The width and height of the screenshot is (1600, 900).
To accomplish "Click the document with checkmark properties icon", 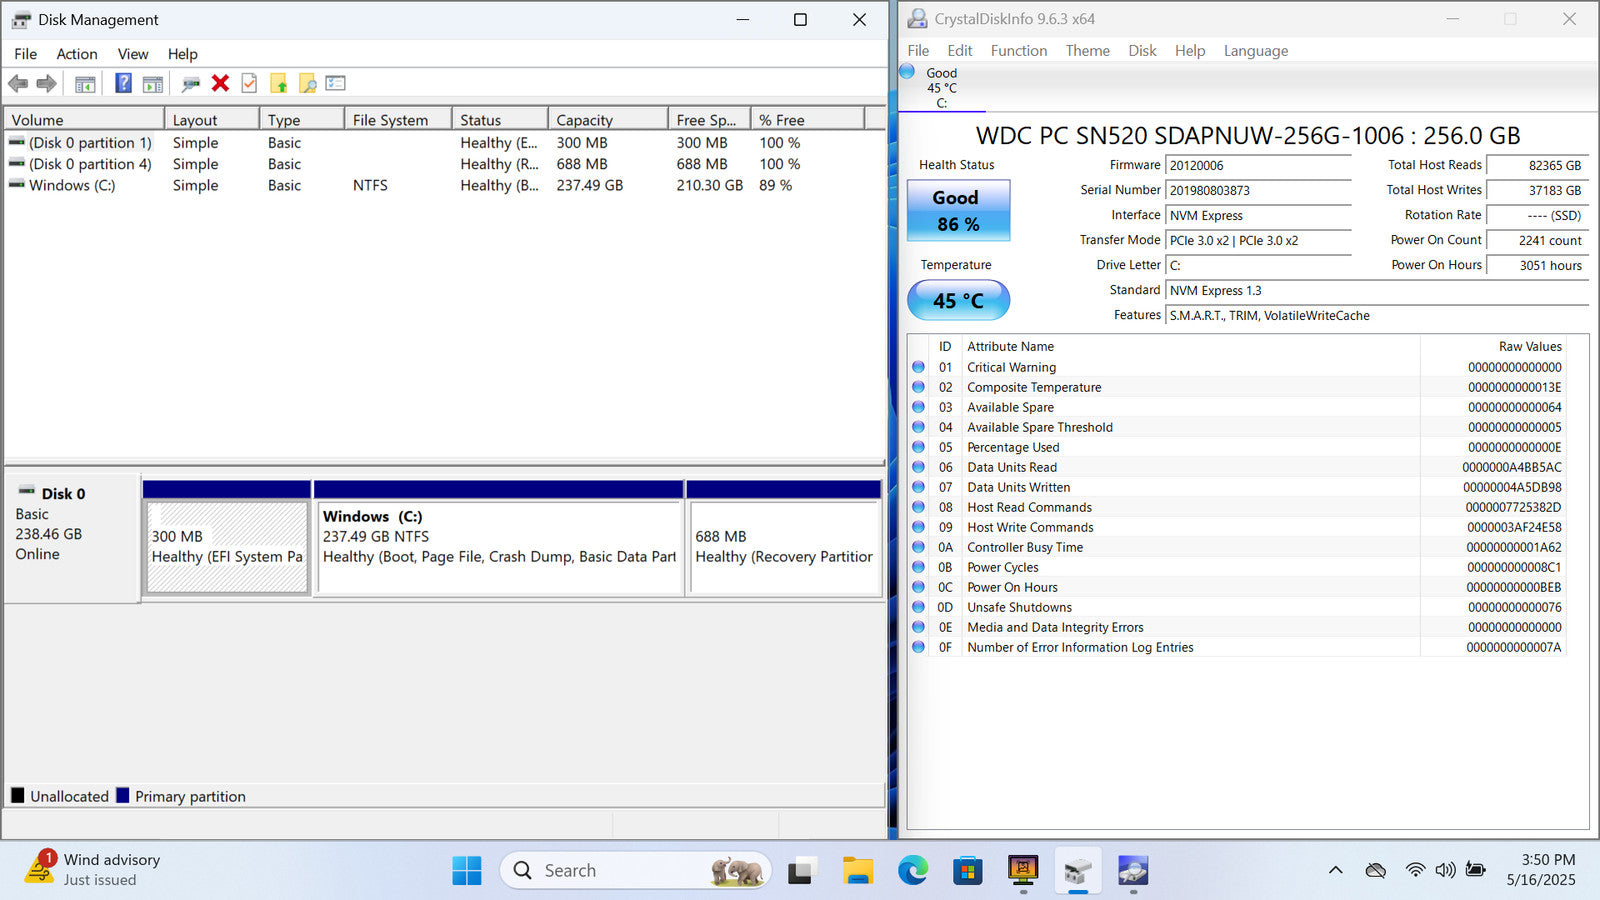I will pos(249,84).
